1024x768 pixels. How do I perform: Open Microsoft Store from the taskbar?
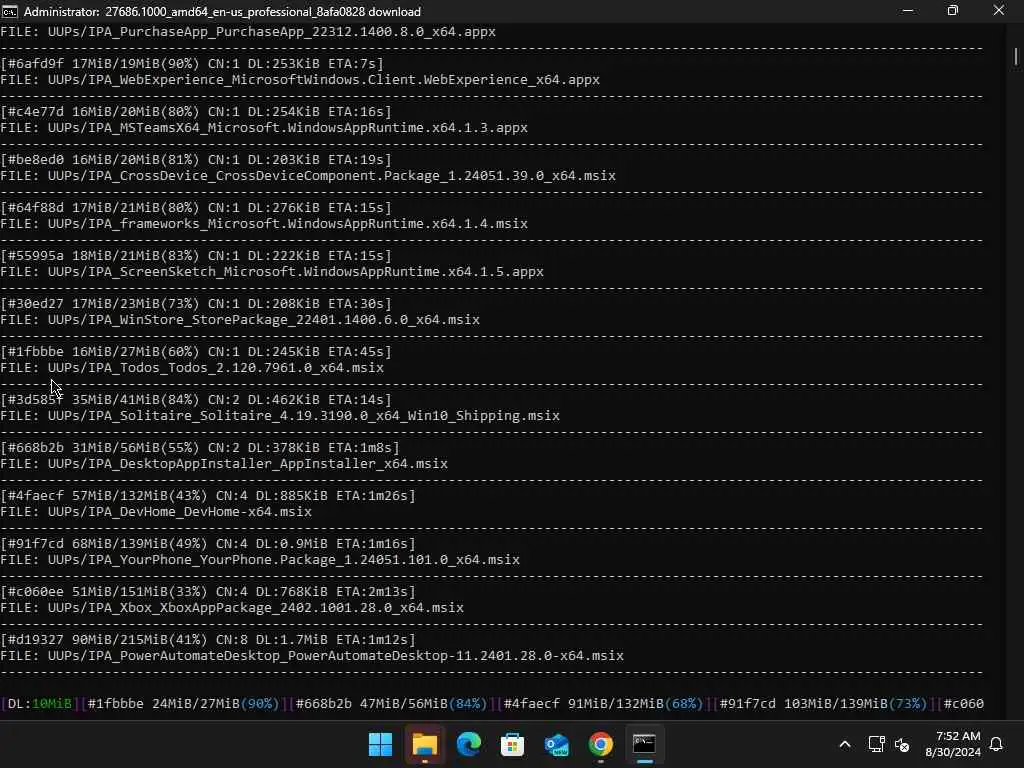click(513, 744)
